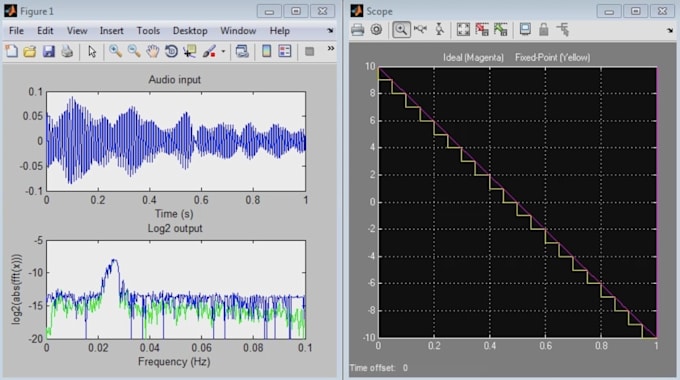Screen dimensions: 680x380
Task: Click Save current axes settings icon in Scope
Action: coord(482,29)
